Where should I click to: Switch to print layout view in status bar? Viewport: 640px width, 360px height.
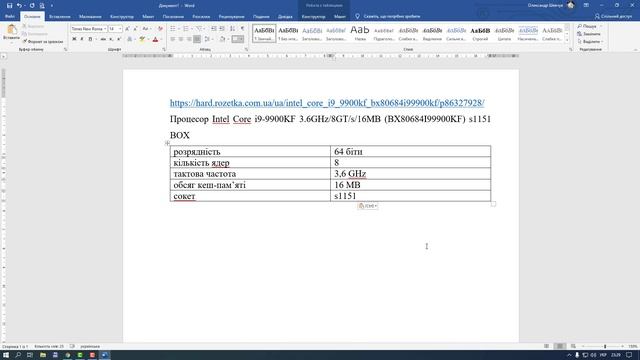tap(560, 347)
